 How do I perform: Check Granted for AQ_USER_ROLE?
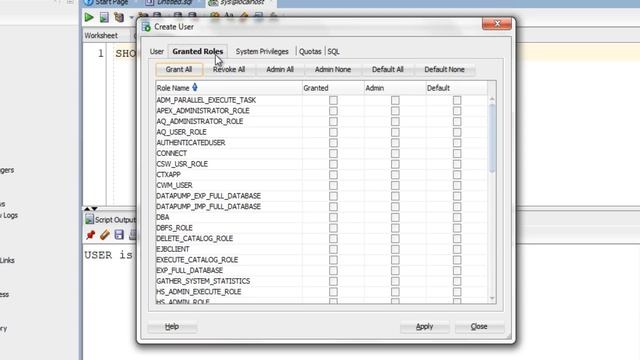point(333,132)
